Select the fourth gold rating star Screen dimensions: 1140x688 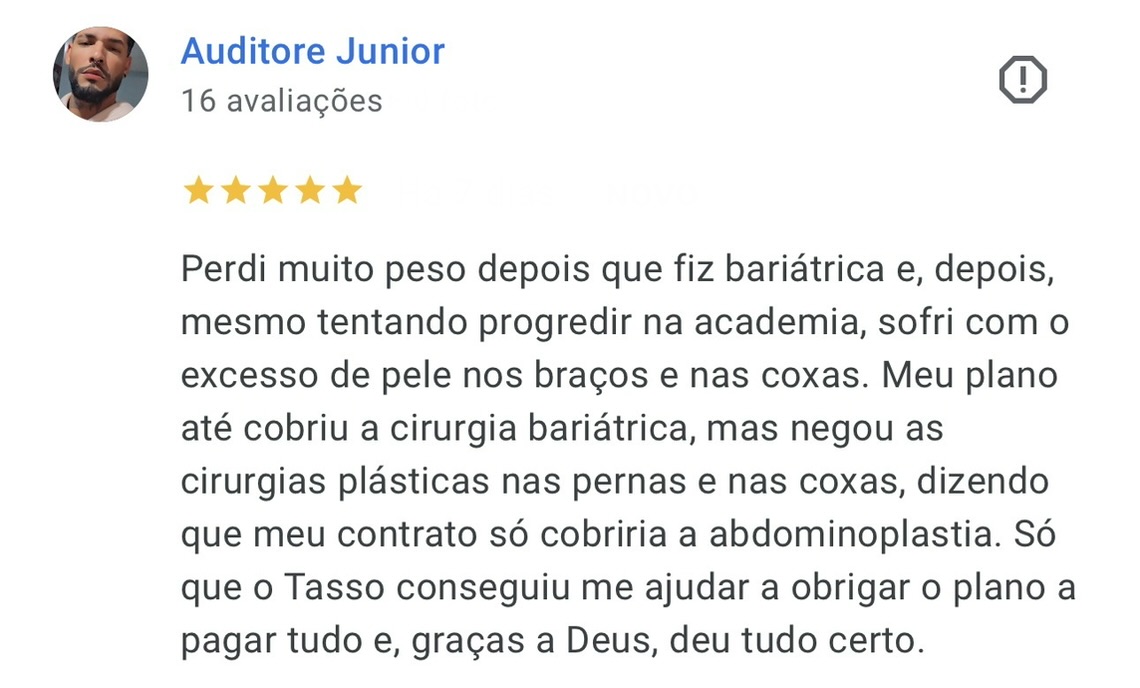(312, 190)
